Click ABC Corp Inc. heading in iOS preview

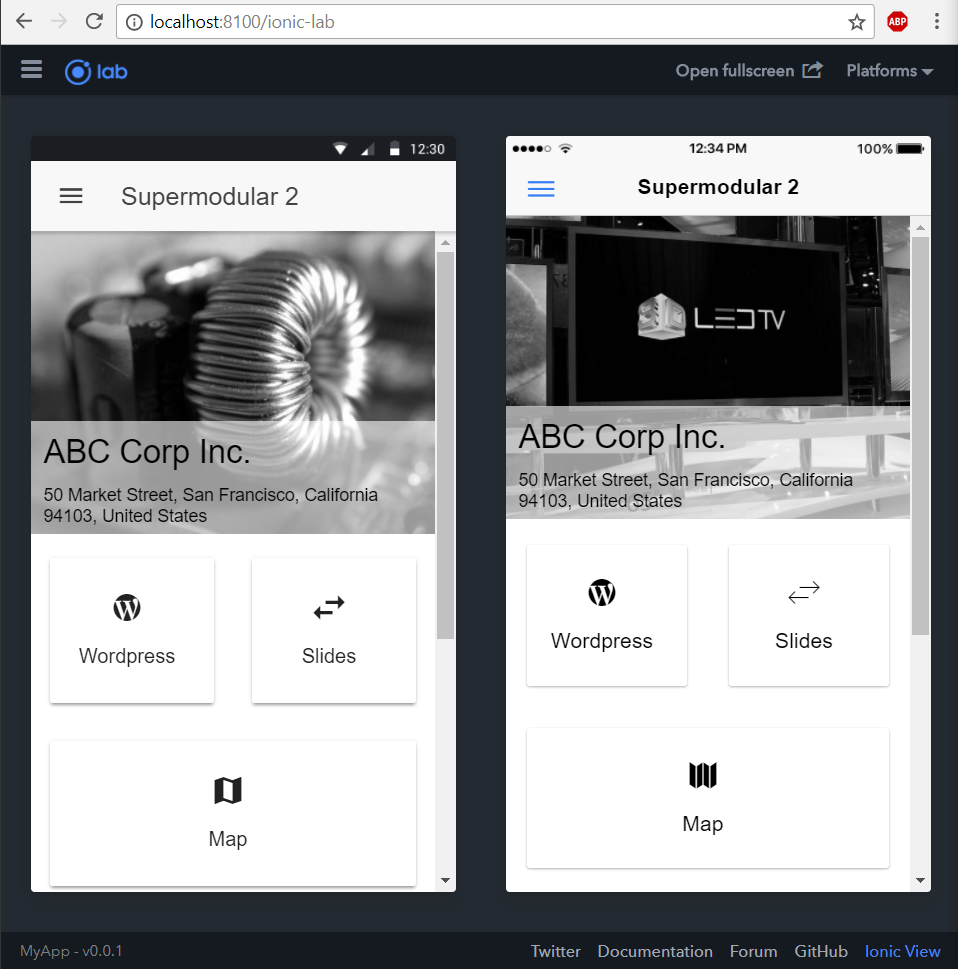click(x=622, y=436)
